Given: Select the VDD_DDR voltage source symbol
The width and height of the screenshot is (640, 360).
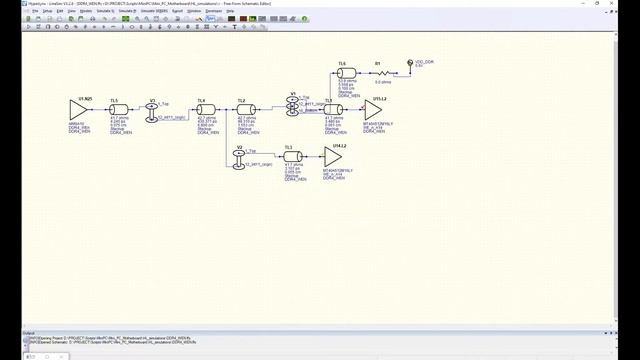Looking at the screenshot, I should 410,63.
